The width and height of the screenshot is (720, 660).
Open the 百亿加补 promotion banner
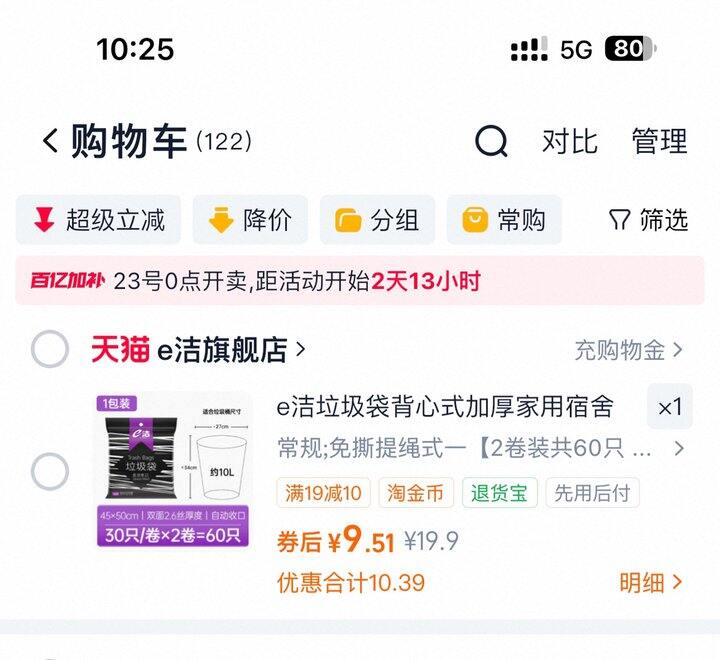360,281
